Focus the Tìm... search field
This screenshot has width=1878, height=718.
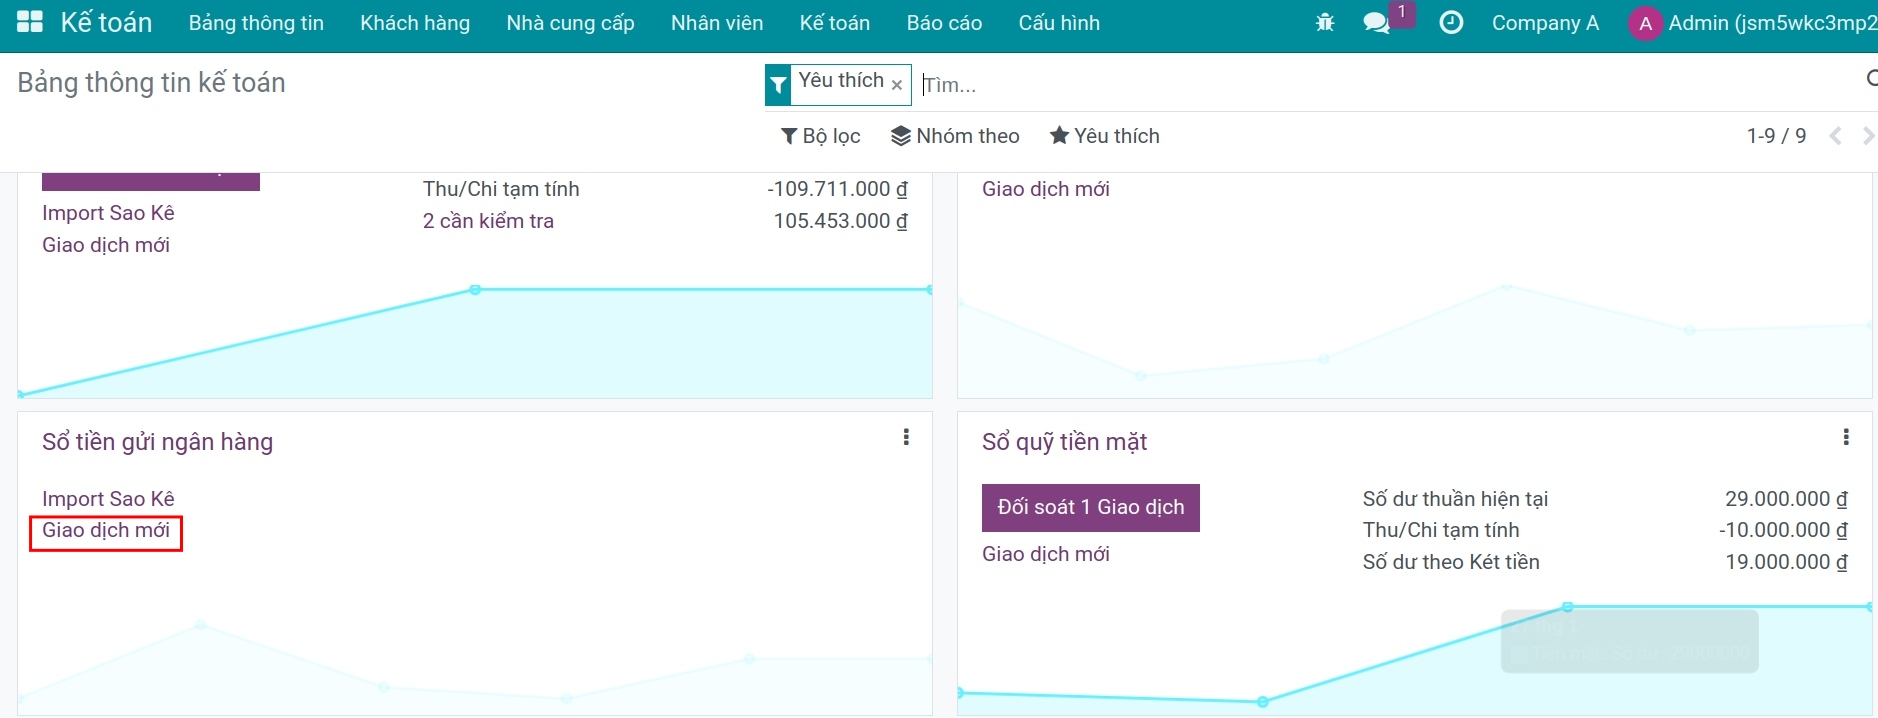[1380, 85]
